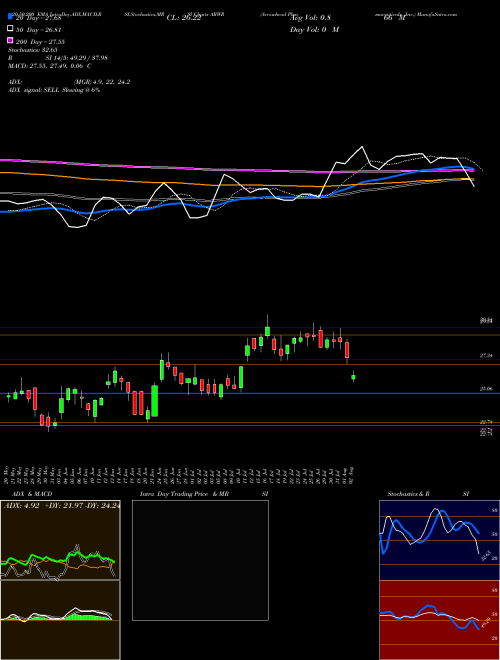Open the blue-background Stochastics chart panel
Image resolution: width=500 pixels, height=660 pixels.
tap(439, 540)
